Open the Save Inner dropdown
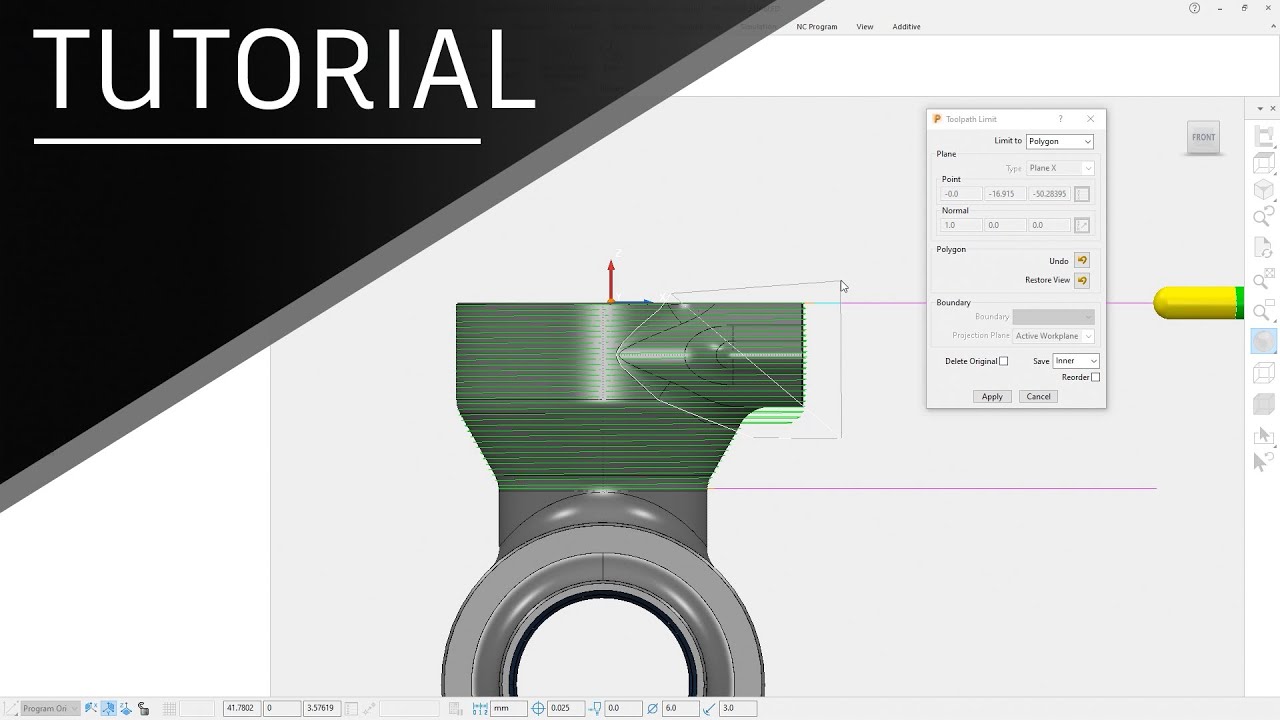The image size is (1280, 720). [1076, 361]
